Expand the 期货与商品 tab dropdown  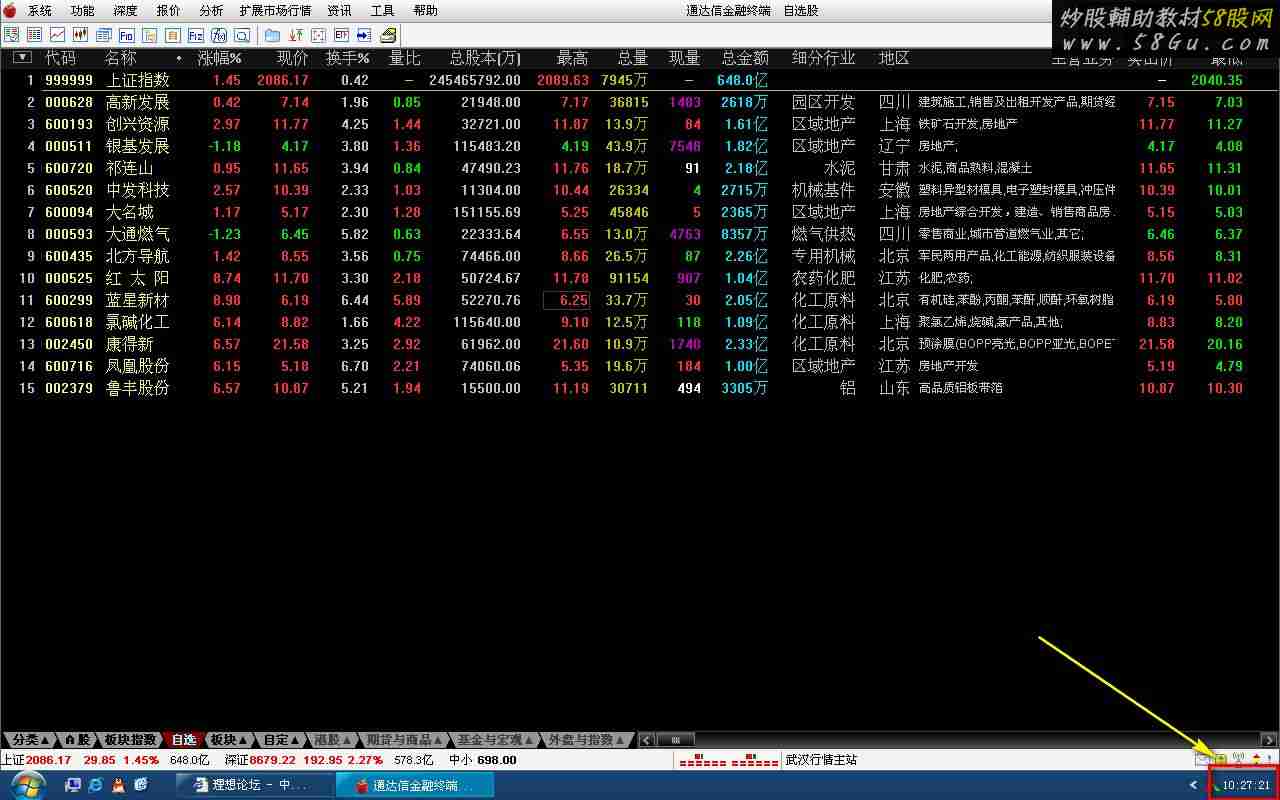pos(438,740)
